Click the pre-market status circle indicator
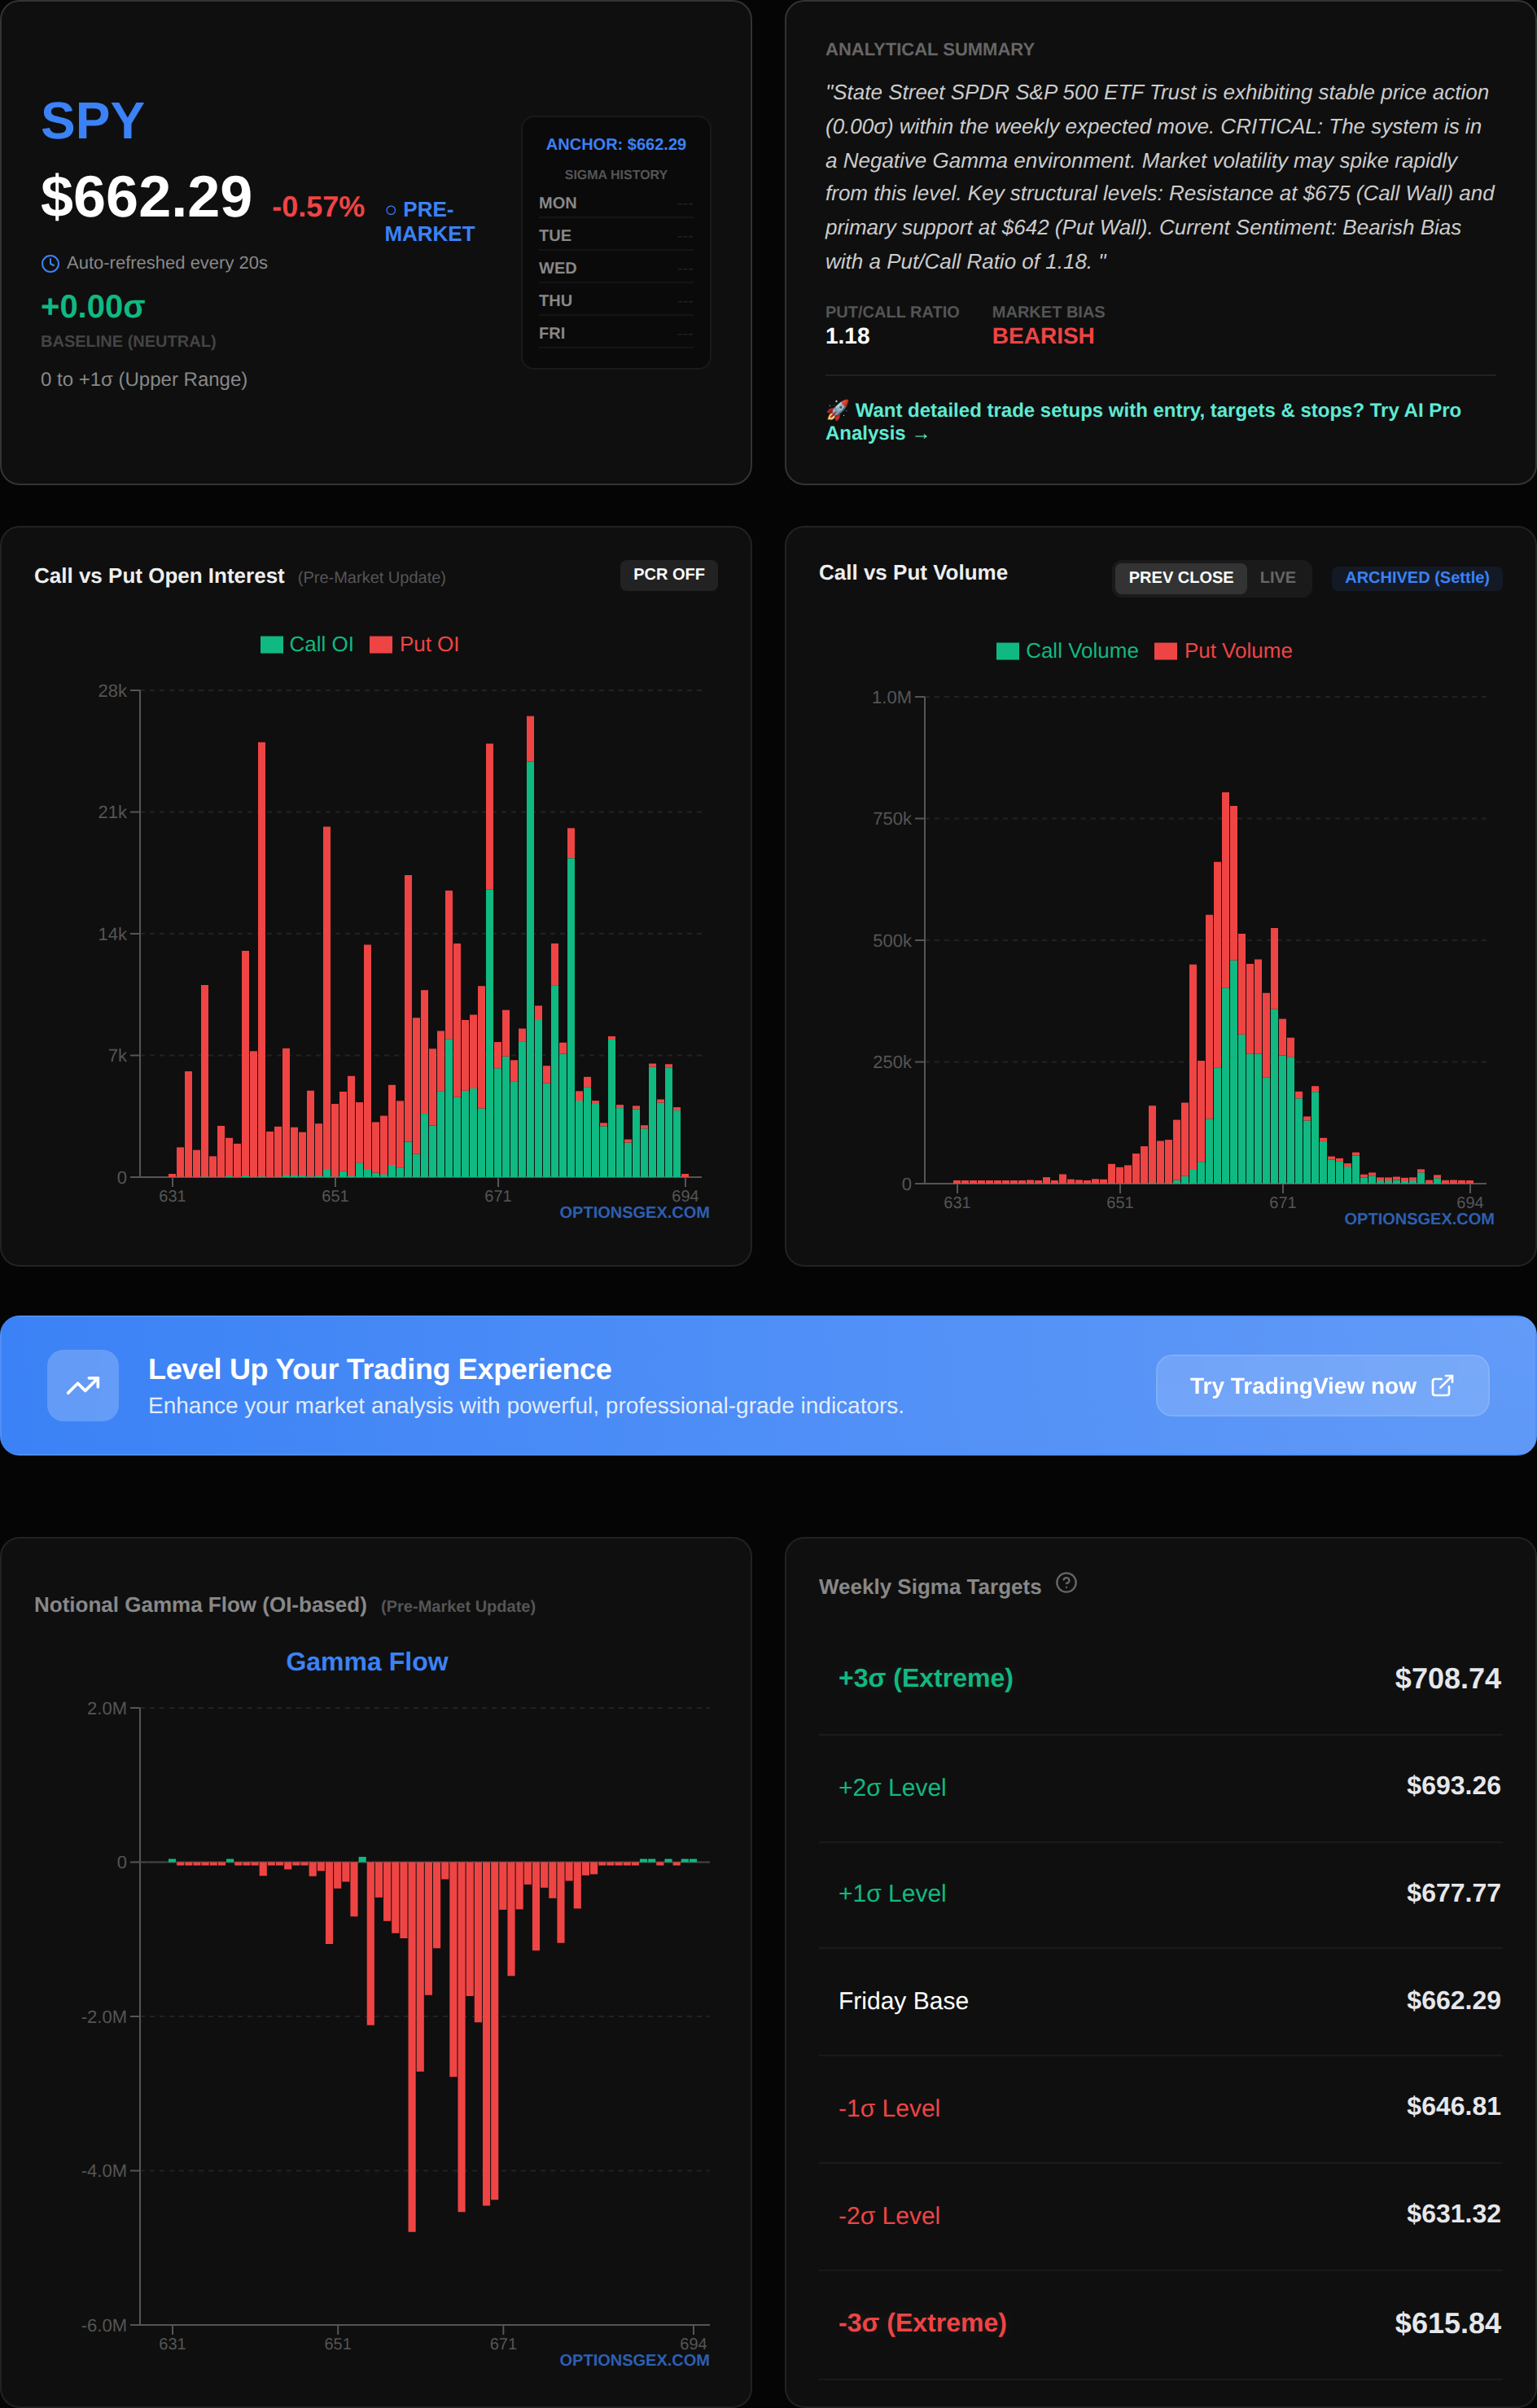The width and height of the screenshot is (1537, 2408). coord(391,210)
